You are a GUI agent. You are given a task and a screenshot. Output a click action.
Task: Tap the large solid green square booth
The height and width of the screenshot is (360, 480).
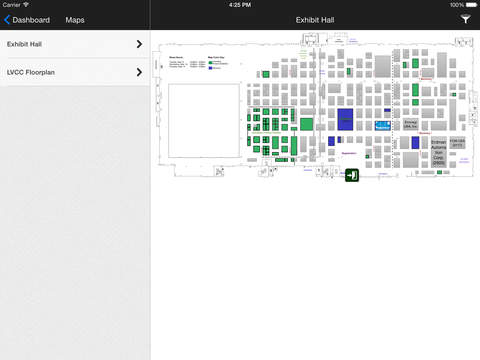point(306,124)
